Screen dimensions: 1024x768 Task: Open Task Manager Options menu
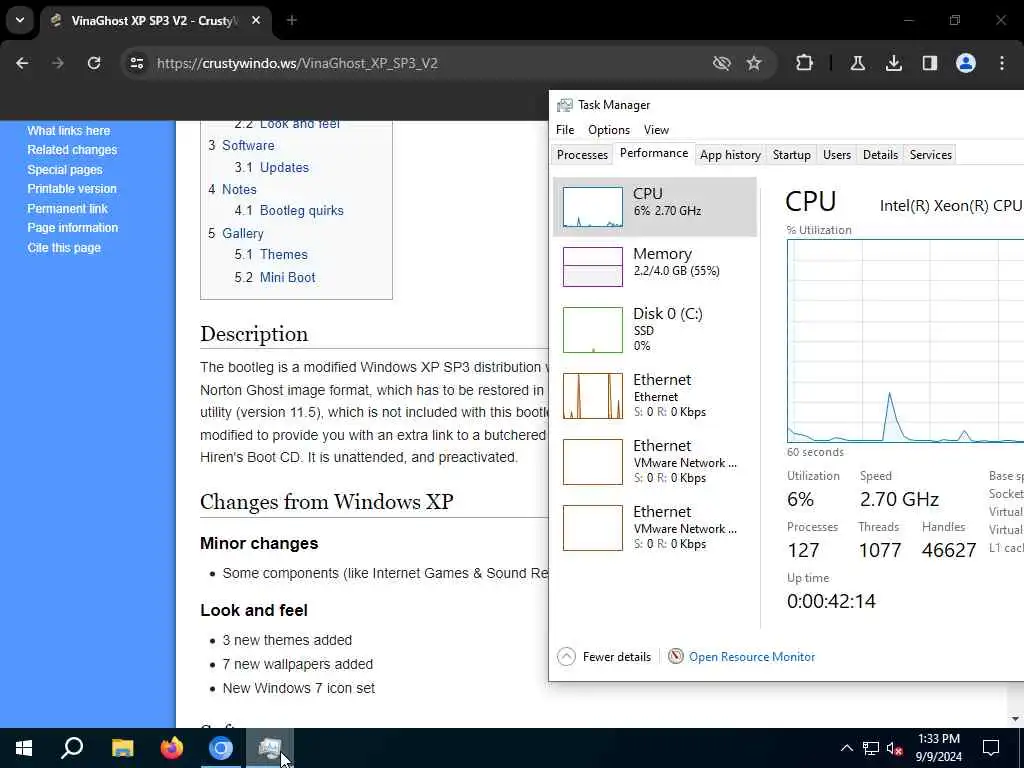609,129
